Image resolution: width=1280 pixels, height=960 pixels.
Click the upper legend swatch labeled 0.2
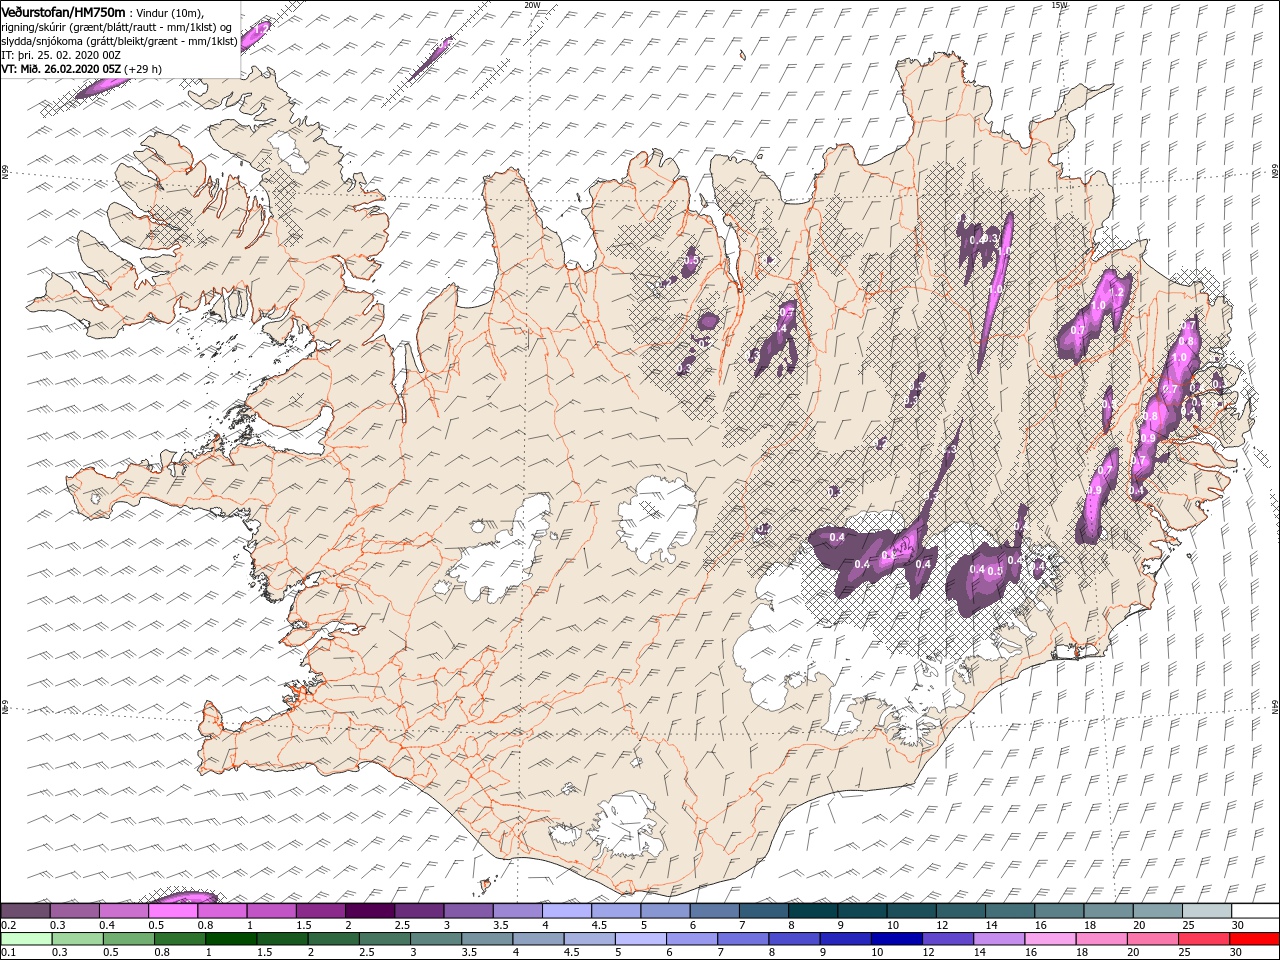click(25, 911)
